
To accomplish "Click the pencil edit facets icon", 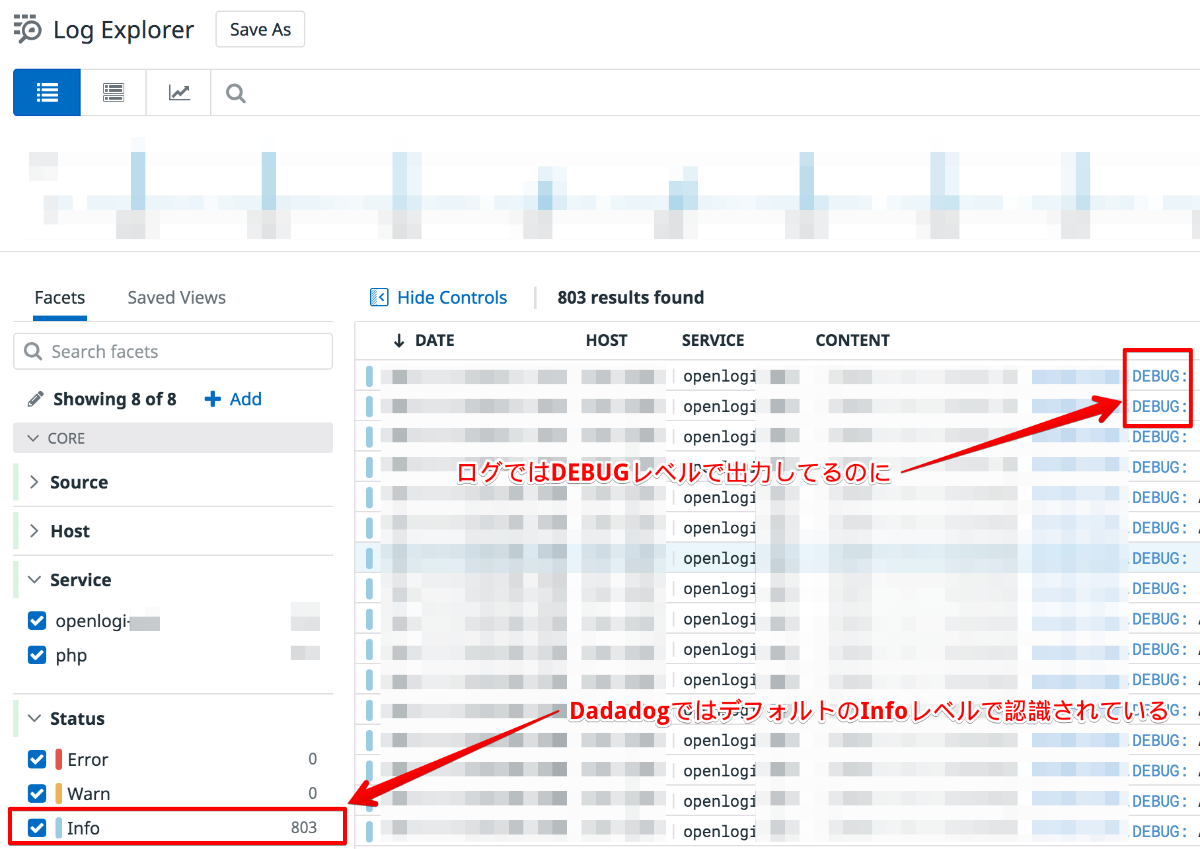I will (x=35, y=399).
